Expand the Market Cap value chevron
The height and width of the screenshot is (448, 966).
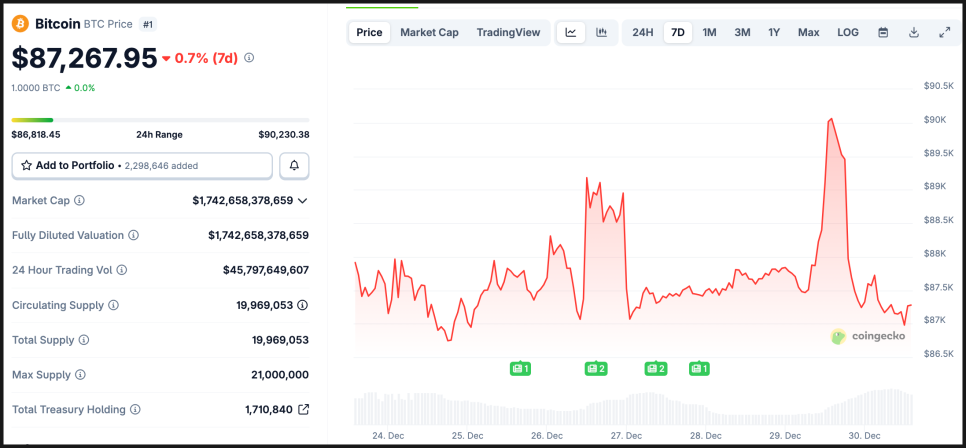(x=303, y=201)
